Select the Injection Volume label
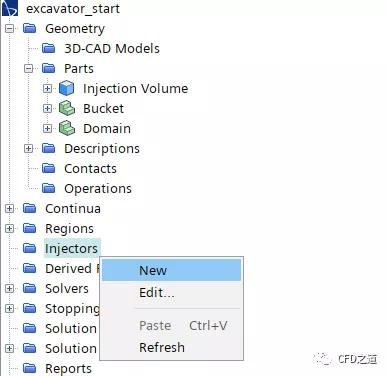 [x=136, y=89]
